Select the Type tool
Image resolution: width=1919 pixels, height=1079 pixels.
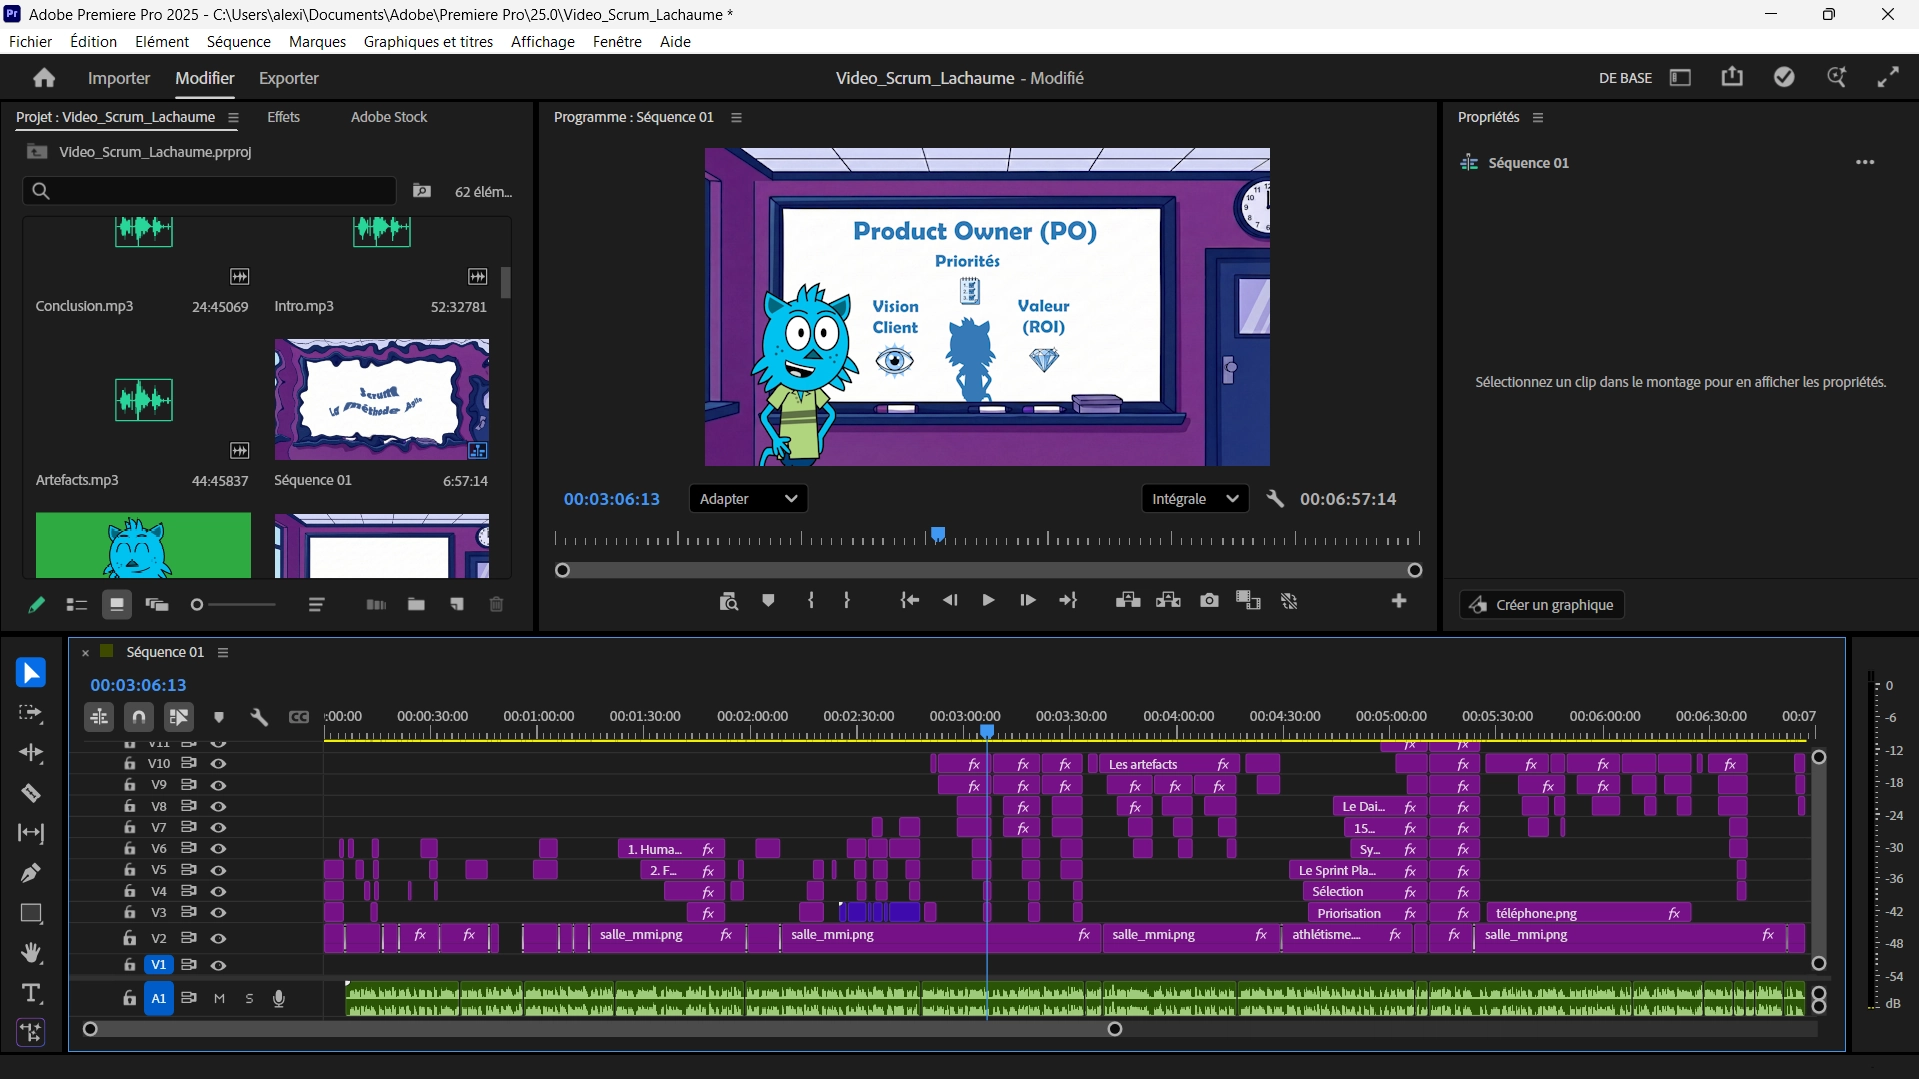click(31, 993)
